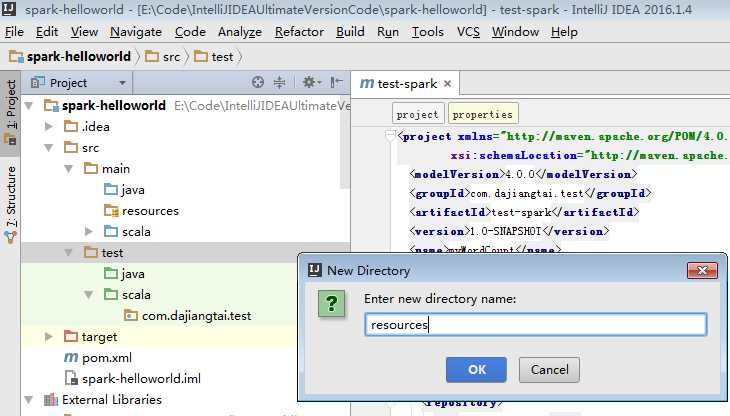Click the question mark icon in dialog
This screenshot has height=416, width=730.
coord(331,304)
